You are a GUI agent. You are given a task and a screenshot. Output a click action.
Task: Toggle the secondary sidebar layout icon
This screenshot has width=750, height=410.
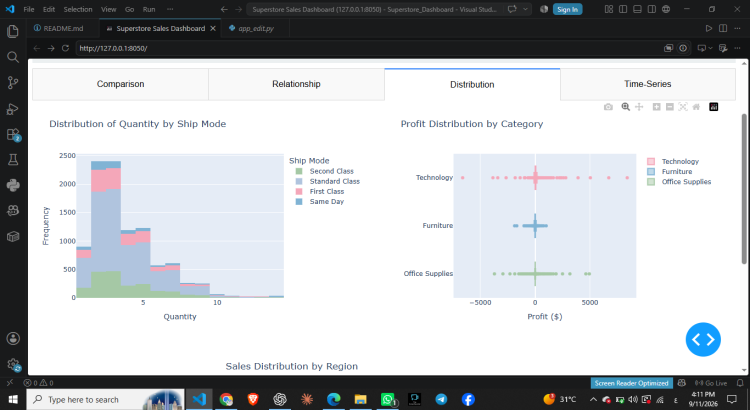[651, 9]
